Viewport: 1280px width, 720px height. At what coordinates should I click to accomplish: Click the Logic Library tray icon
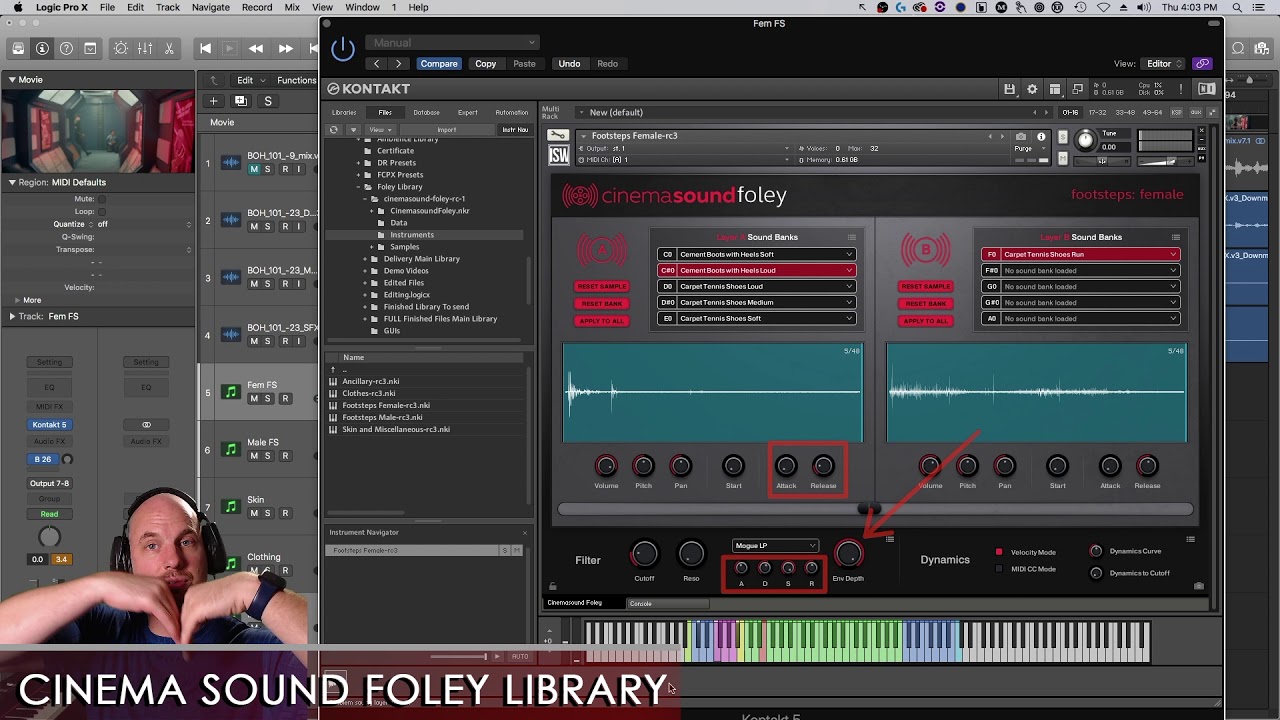(x=18, y=48)
